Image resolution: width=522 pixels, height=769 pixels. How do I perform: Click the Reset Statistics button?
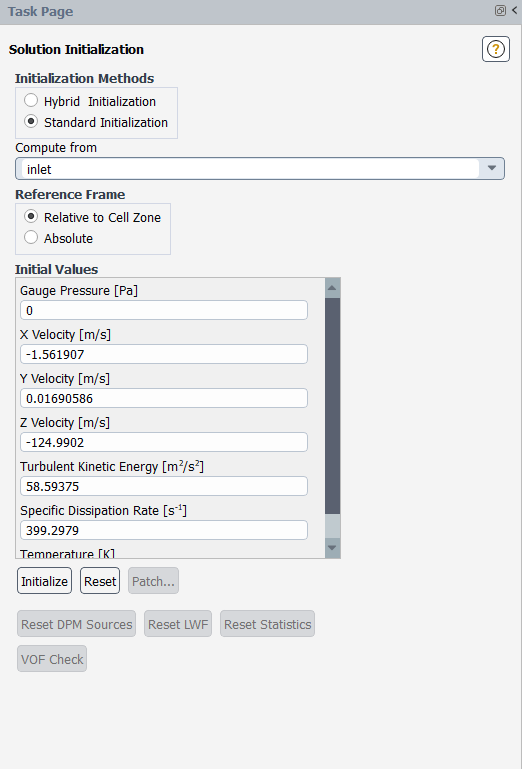267,624
